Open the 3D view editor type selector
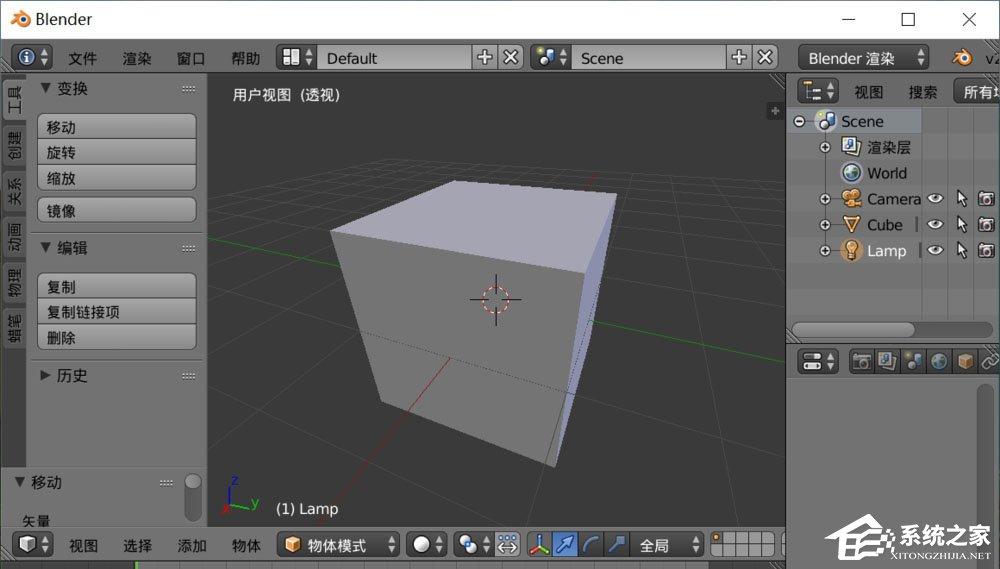This screenshot has width=1000, height=569. pos(33,545)
